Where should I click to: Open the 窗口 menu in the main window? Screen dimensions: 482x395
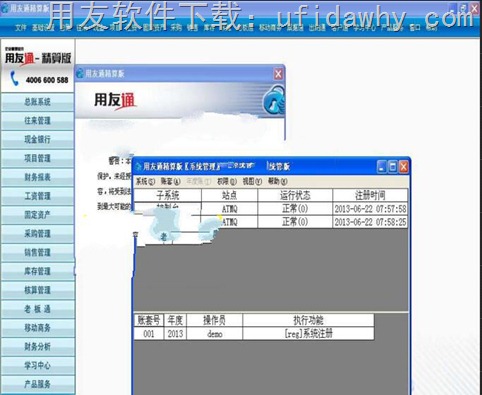(x=414, y=28)
